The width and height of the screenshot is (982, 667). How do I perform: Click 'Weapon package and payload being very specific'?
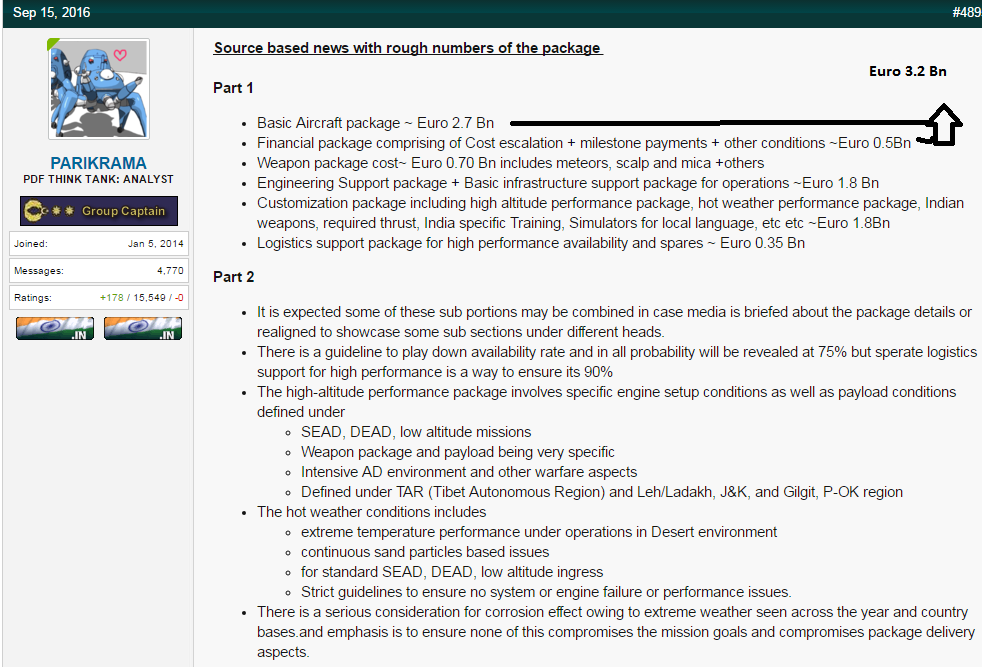coord(458,452)
